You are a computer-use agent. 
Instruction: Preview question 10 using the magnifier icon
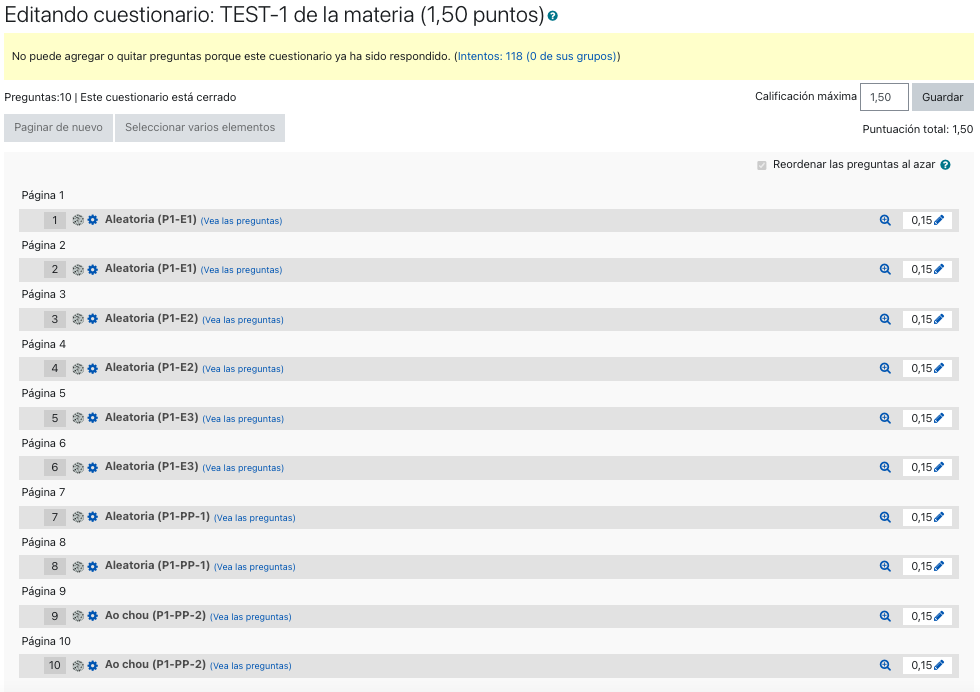[885, 666]
